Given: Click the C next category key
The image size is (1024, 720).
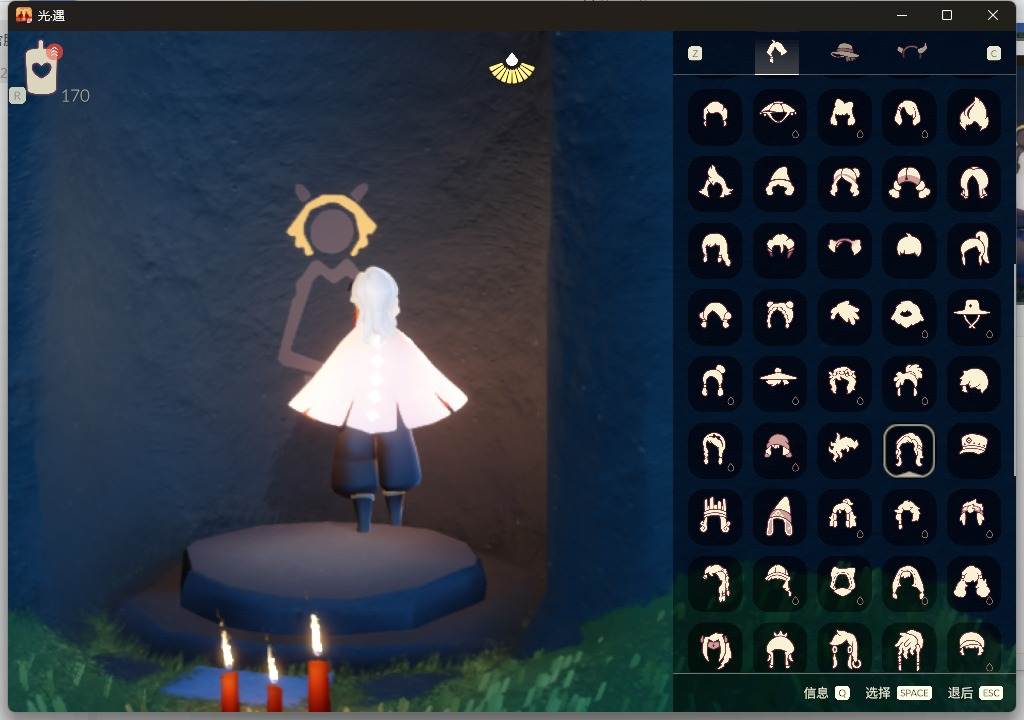Looking at the screenshot, I should pos(993,53).
